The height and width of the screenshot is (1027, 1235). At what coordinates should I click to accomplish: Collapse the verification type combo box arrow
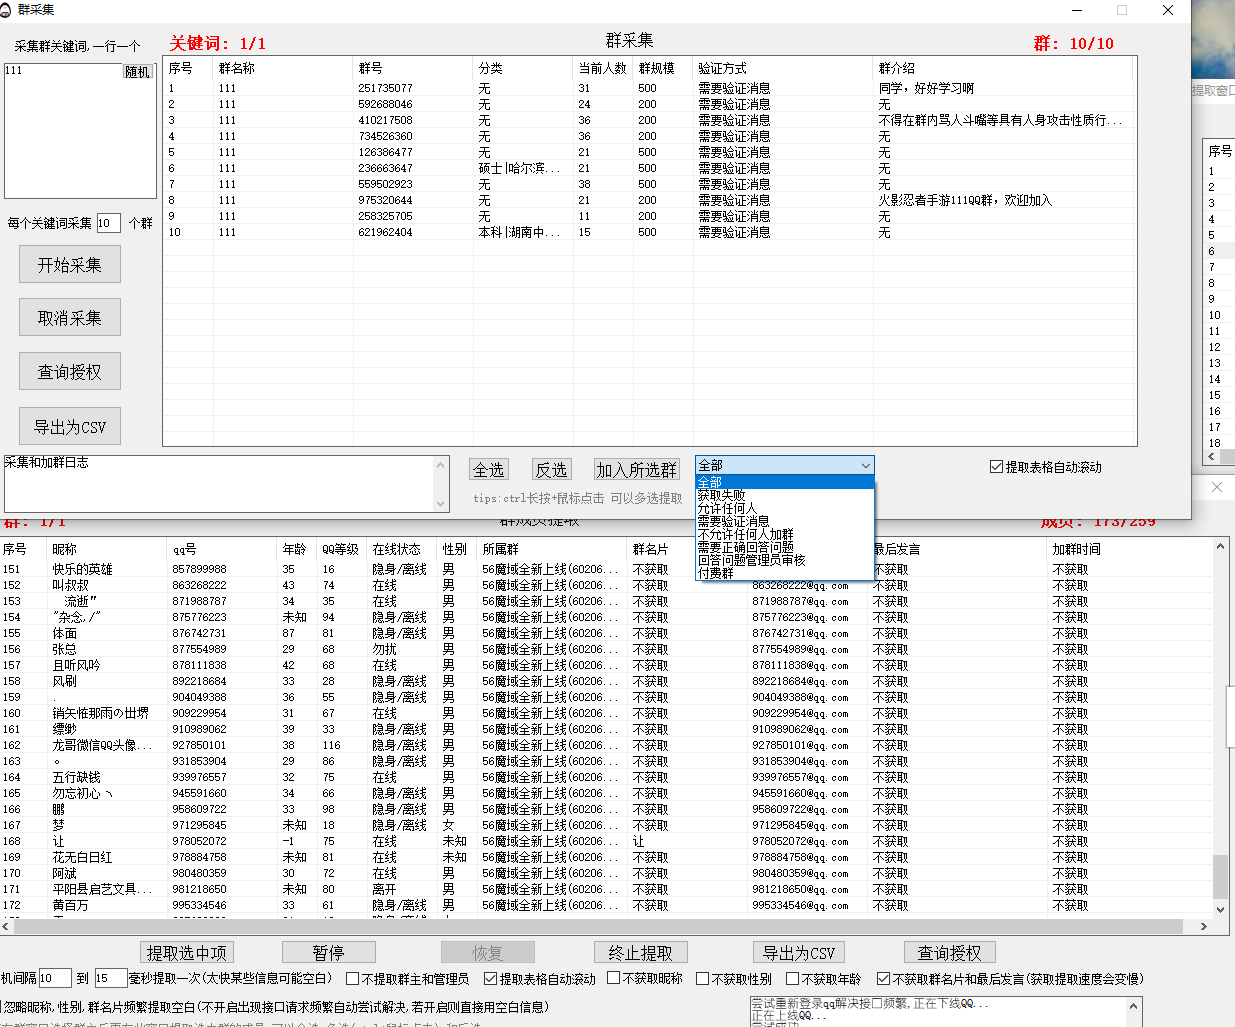pos(865,466)
